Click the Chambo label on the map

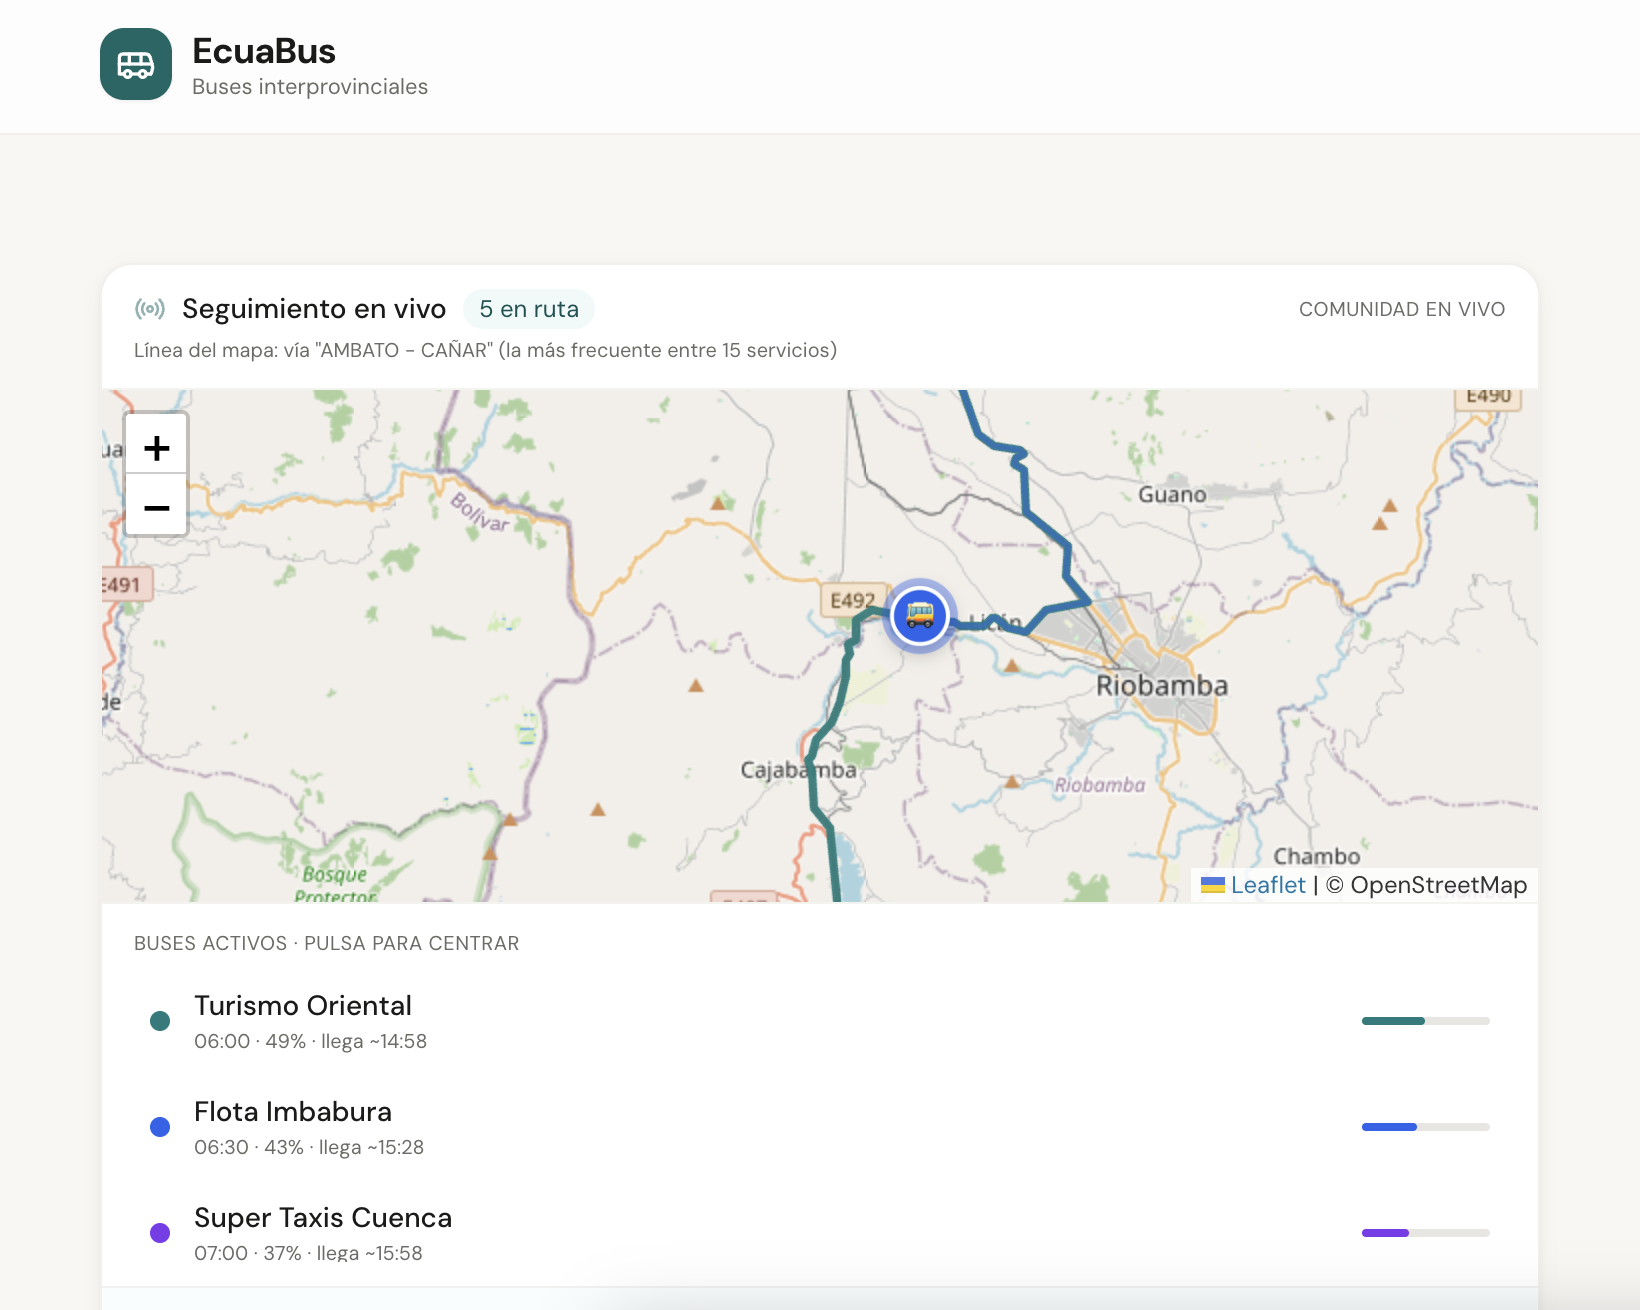coord(1316,857)
